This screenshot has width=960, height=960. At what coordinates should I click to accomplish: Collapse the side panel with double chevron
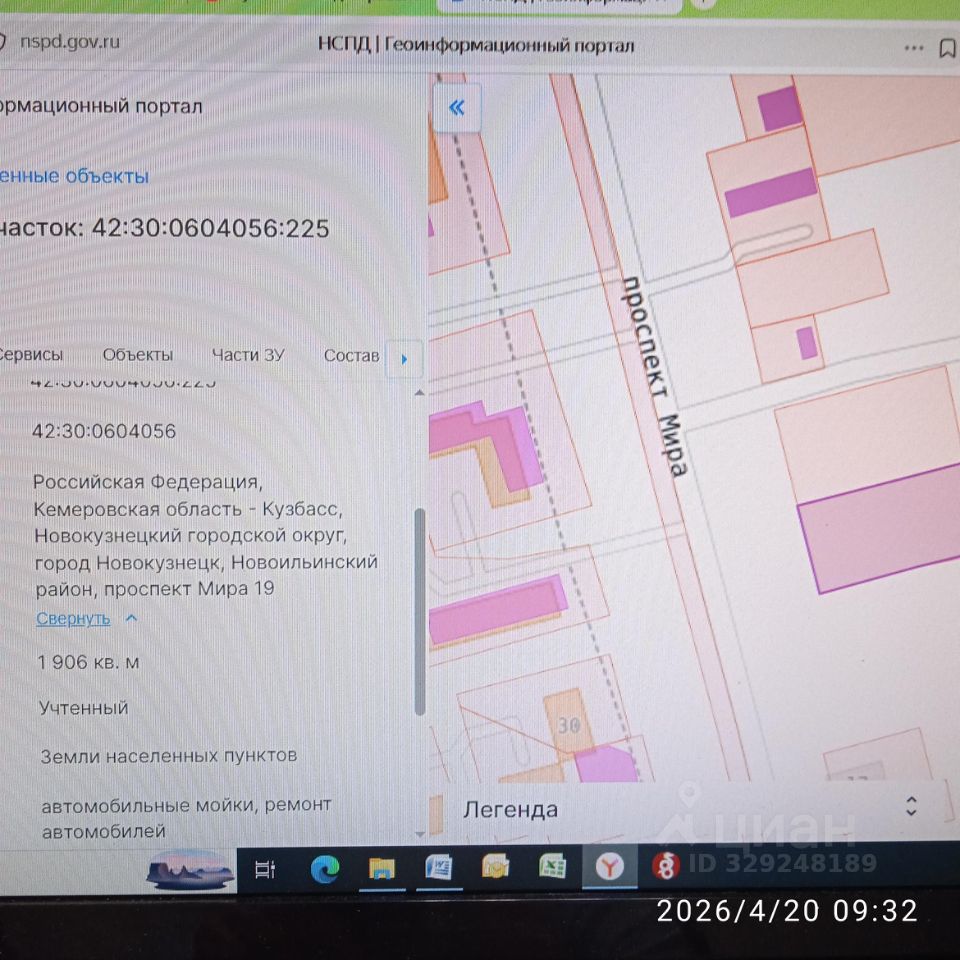pyautogui.click(x=457, y=108)
